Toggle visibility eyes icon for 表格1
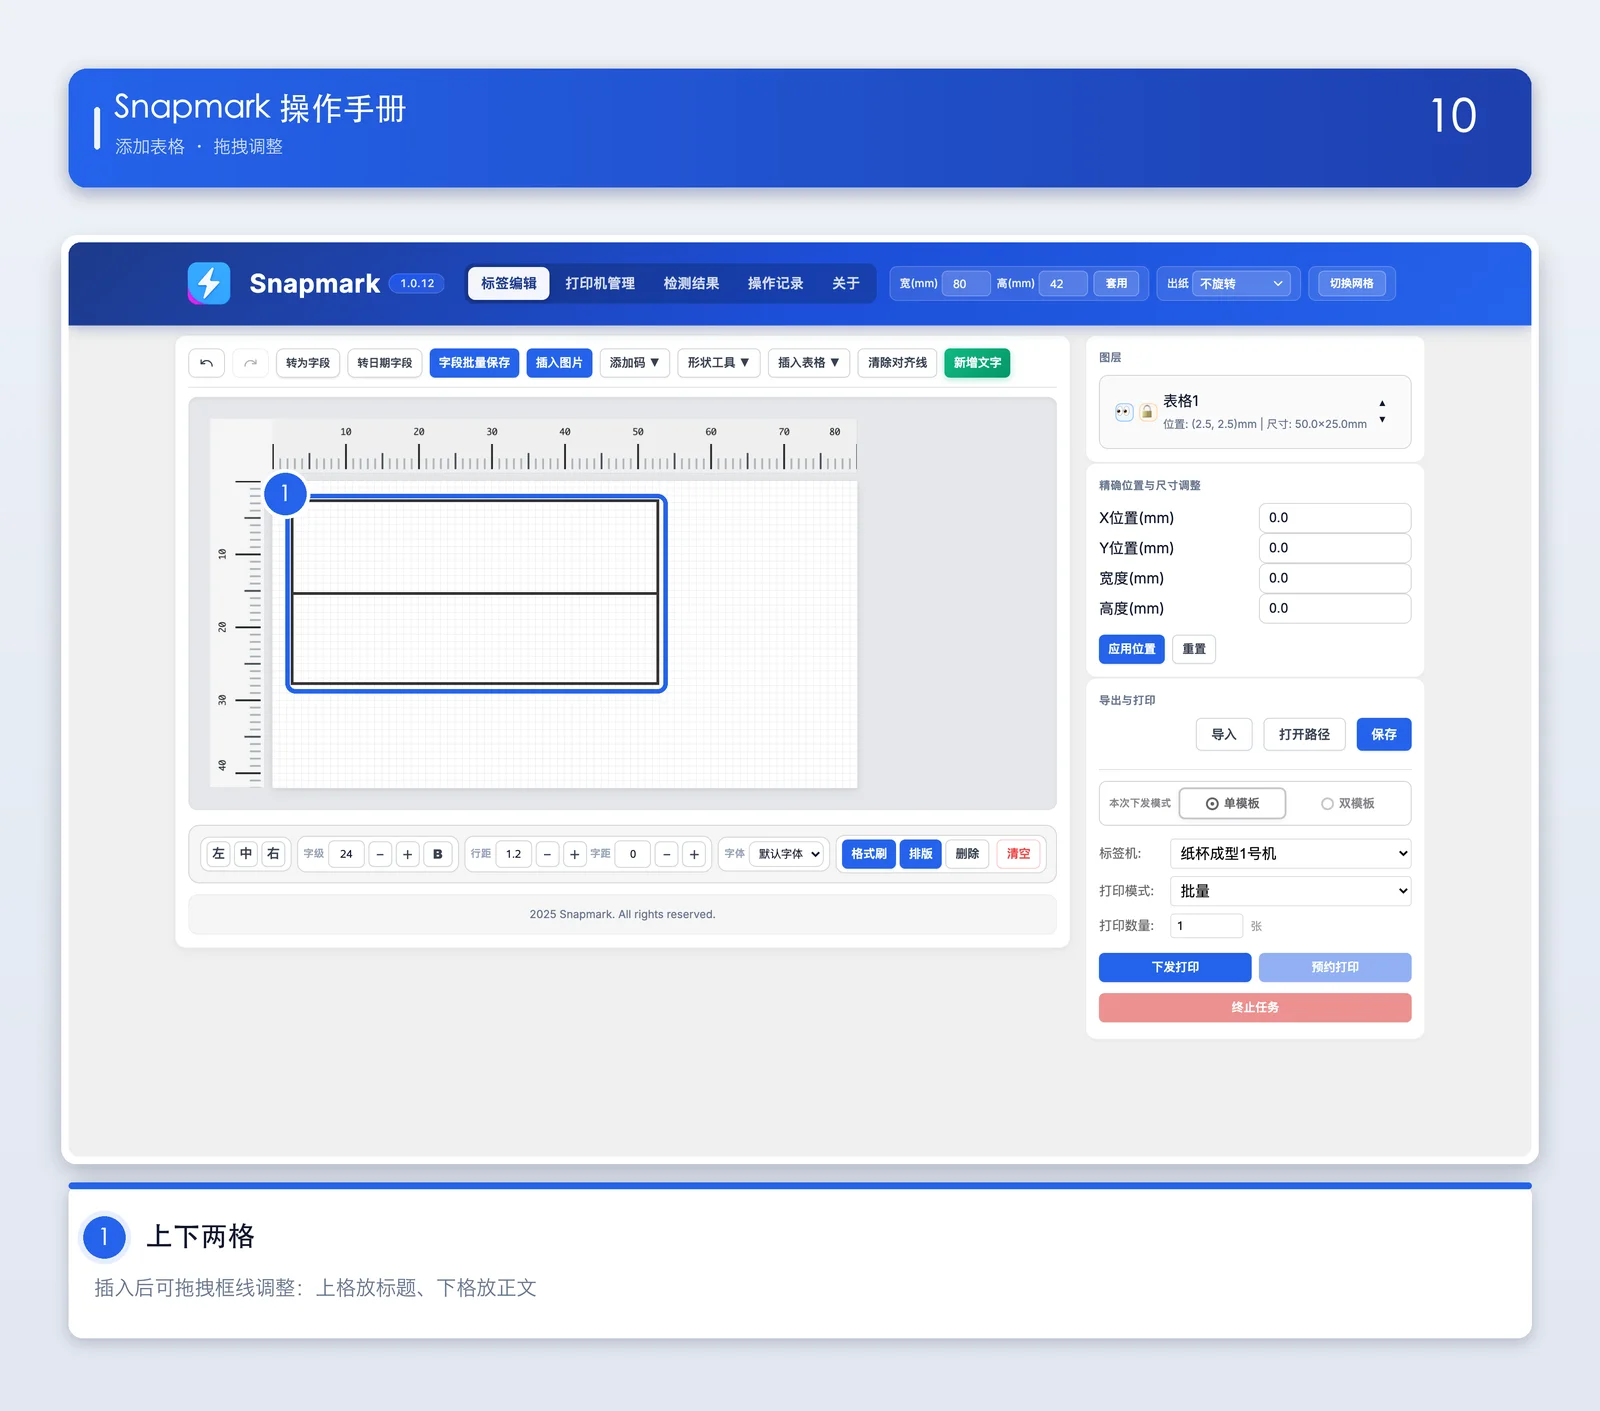 pos(1124,412)
